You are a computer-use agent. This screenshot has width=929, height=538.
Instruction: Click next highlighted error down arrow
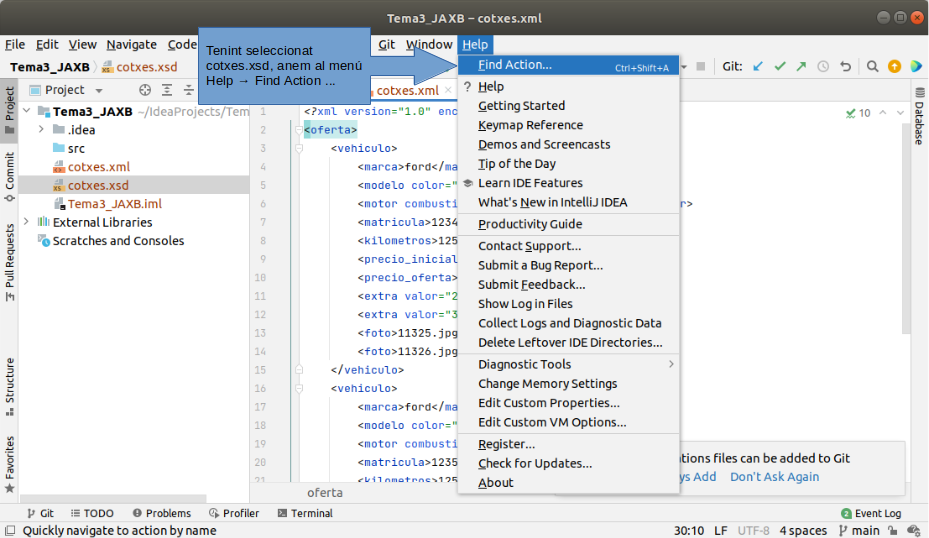tap(901, 113)
